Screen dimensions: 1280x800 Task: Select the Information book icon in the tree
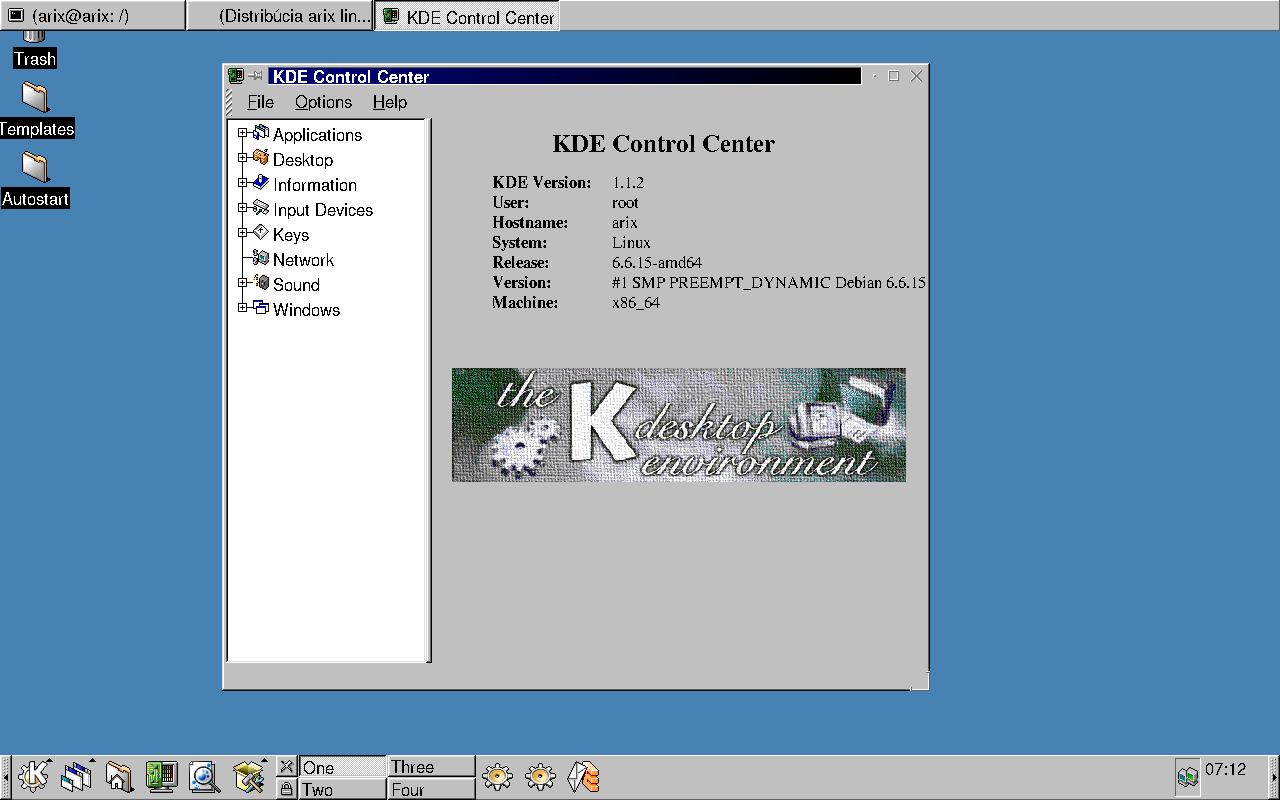point(261,183)
